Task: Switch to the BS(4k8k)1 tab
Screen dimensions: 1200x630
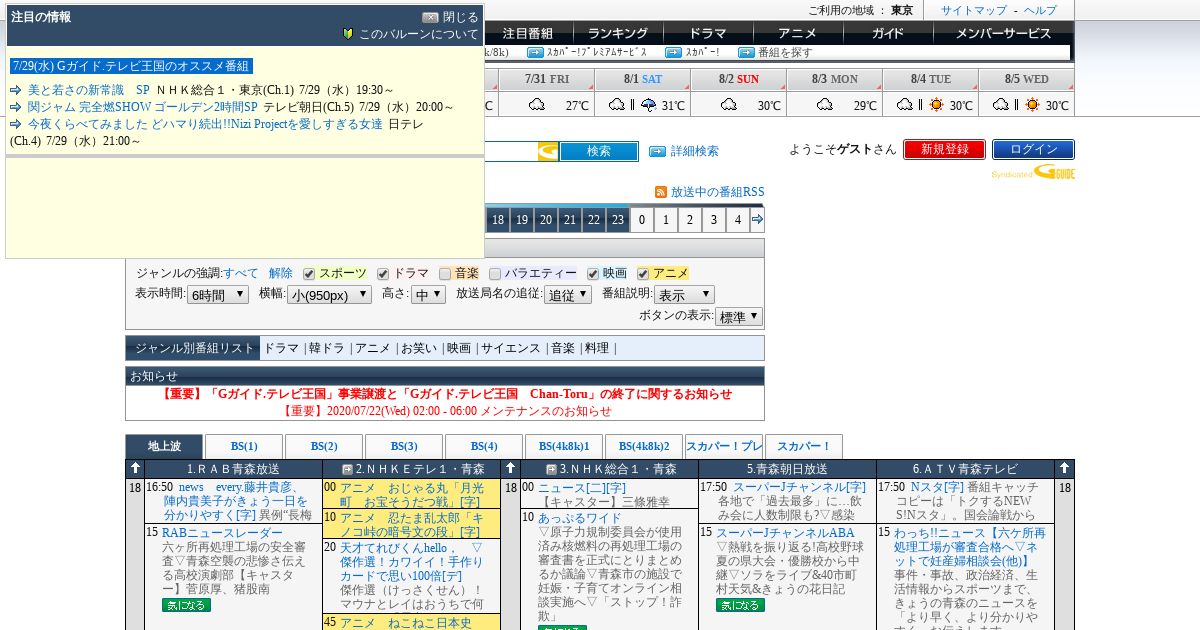Action: pos(564,447)
